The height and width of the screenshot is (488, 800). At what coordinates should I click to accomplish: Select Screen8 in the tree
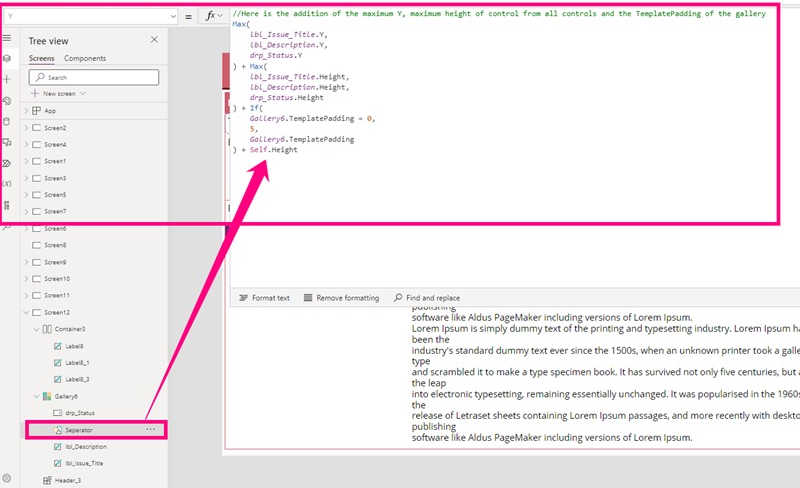55,245
